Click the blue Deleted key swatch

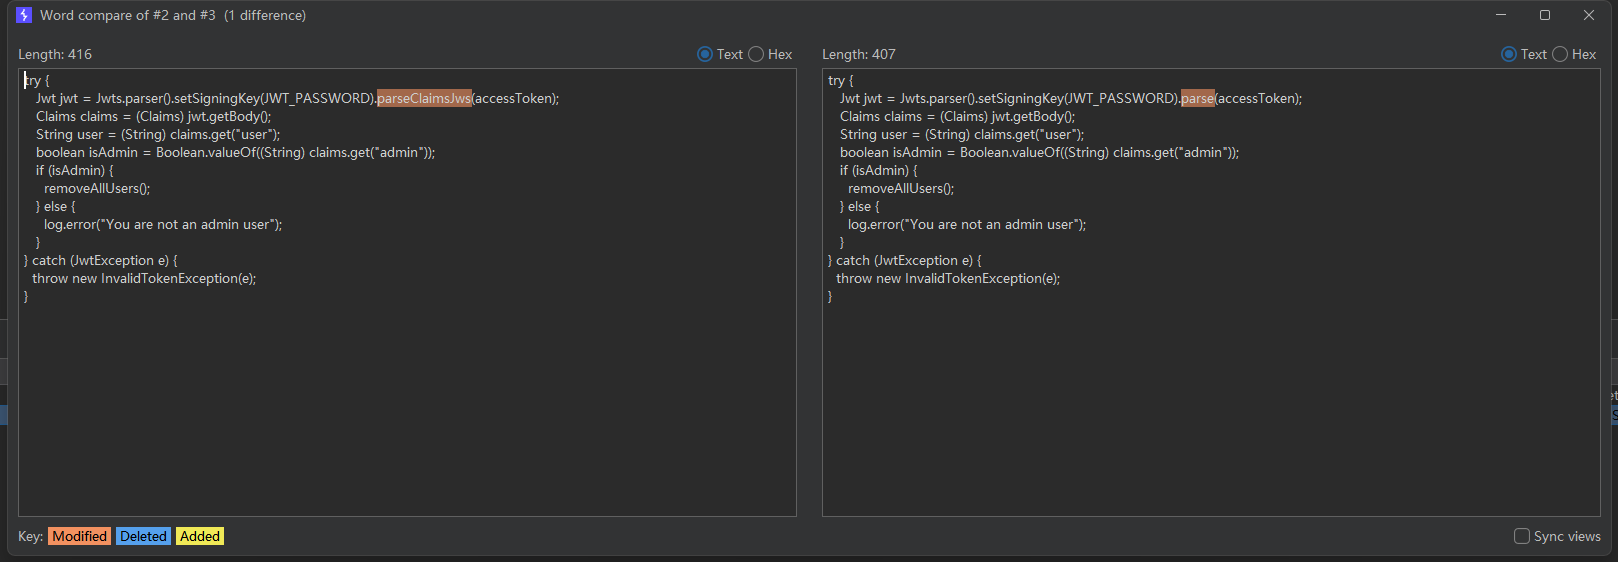click(x=143, y=536)
